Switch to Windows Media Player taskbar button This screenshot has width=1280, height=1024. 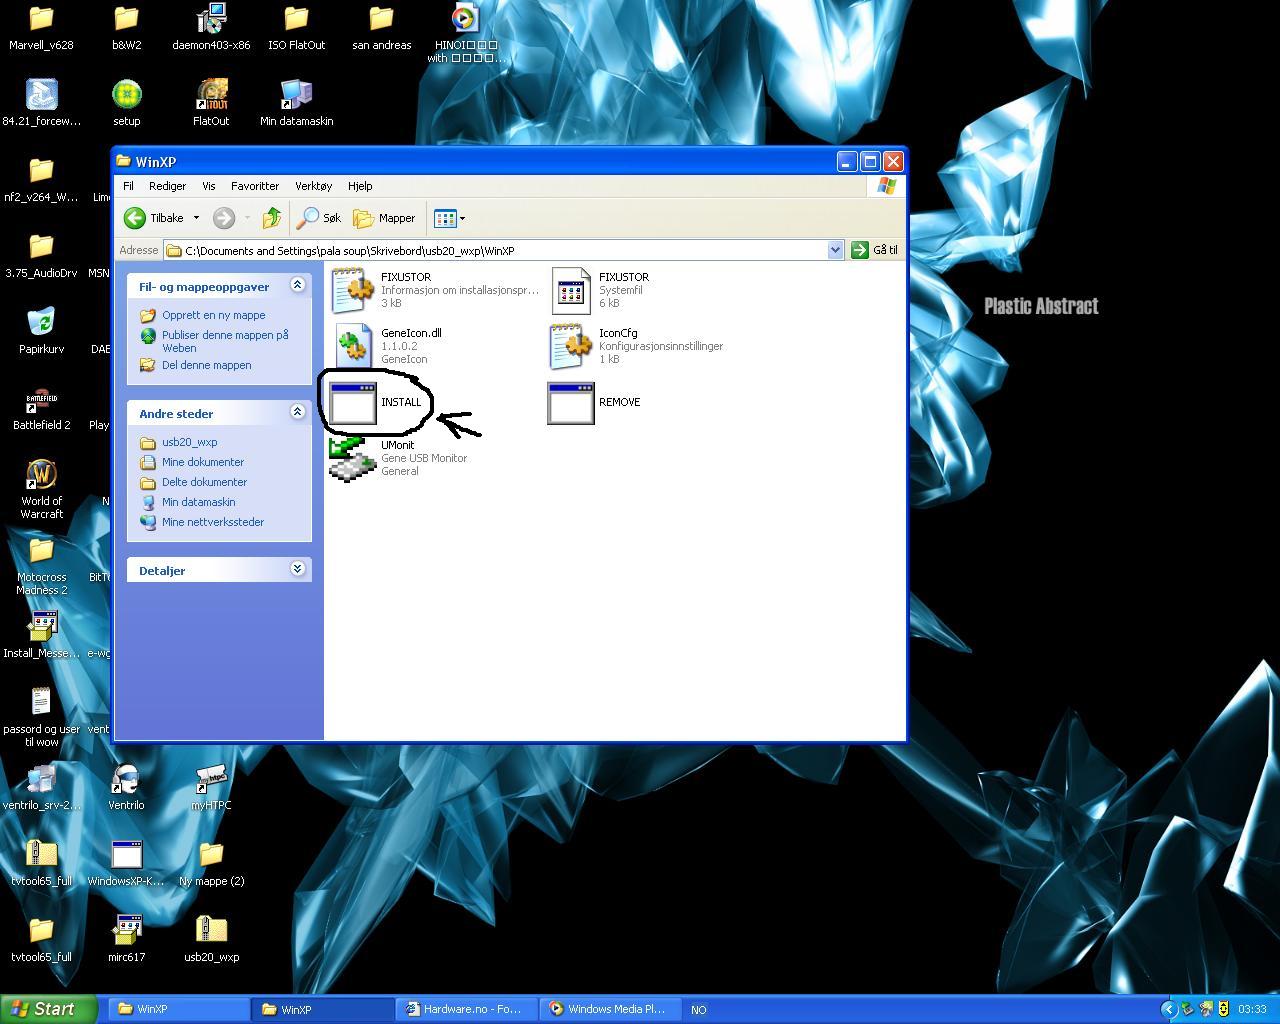click(x=611, y=1009)
